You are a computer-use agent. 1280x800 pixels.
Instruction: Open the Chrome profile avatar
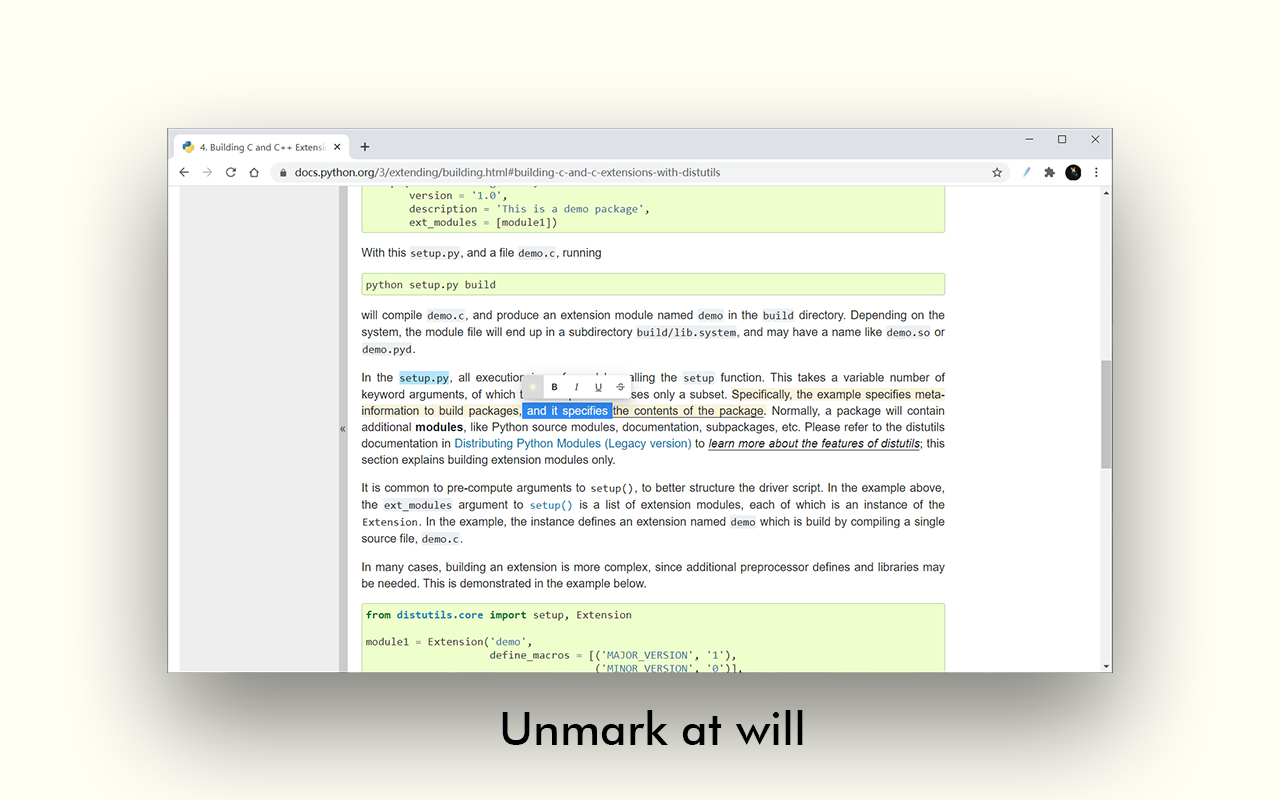click(1073, 172)
